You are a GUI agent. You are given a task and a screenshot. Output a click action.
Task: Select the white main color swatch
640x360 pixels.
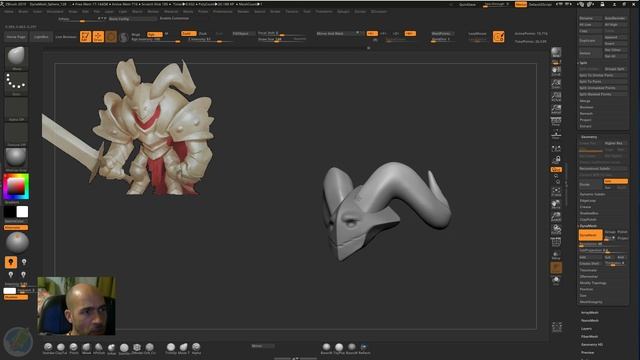coord(22,212)
